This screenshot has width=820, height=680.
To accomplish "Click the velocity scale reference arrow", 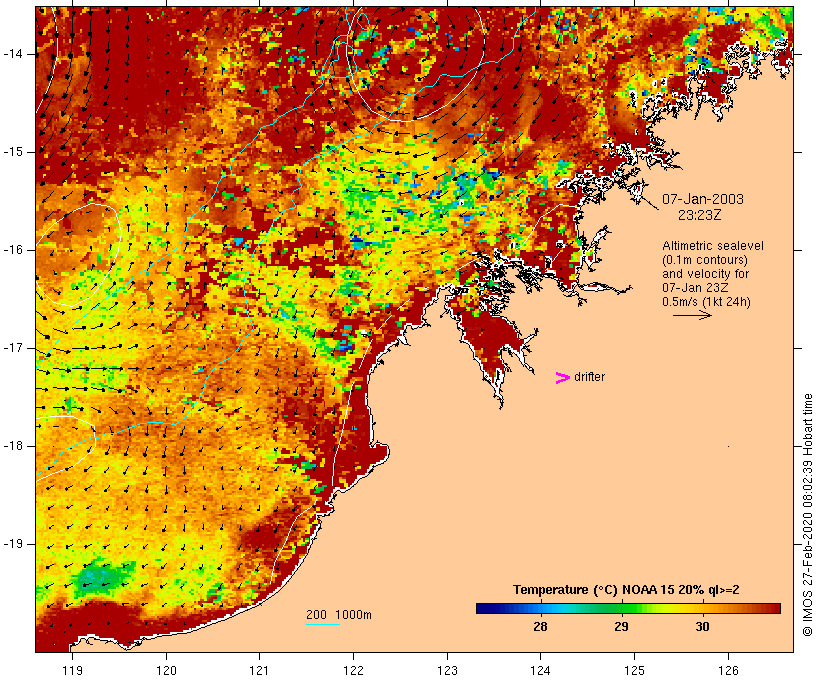I will (692, 315).
